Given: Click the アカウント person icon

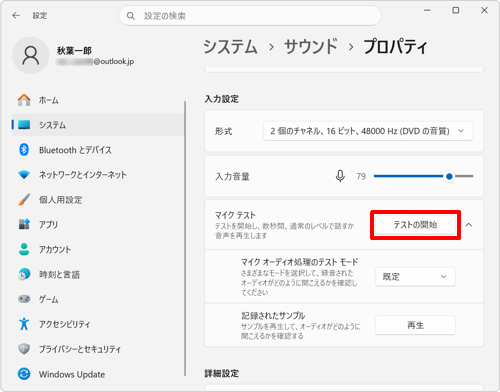Looking at the screenshot, I should [24, 249].
